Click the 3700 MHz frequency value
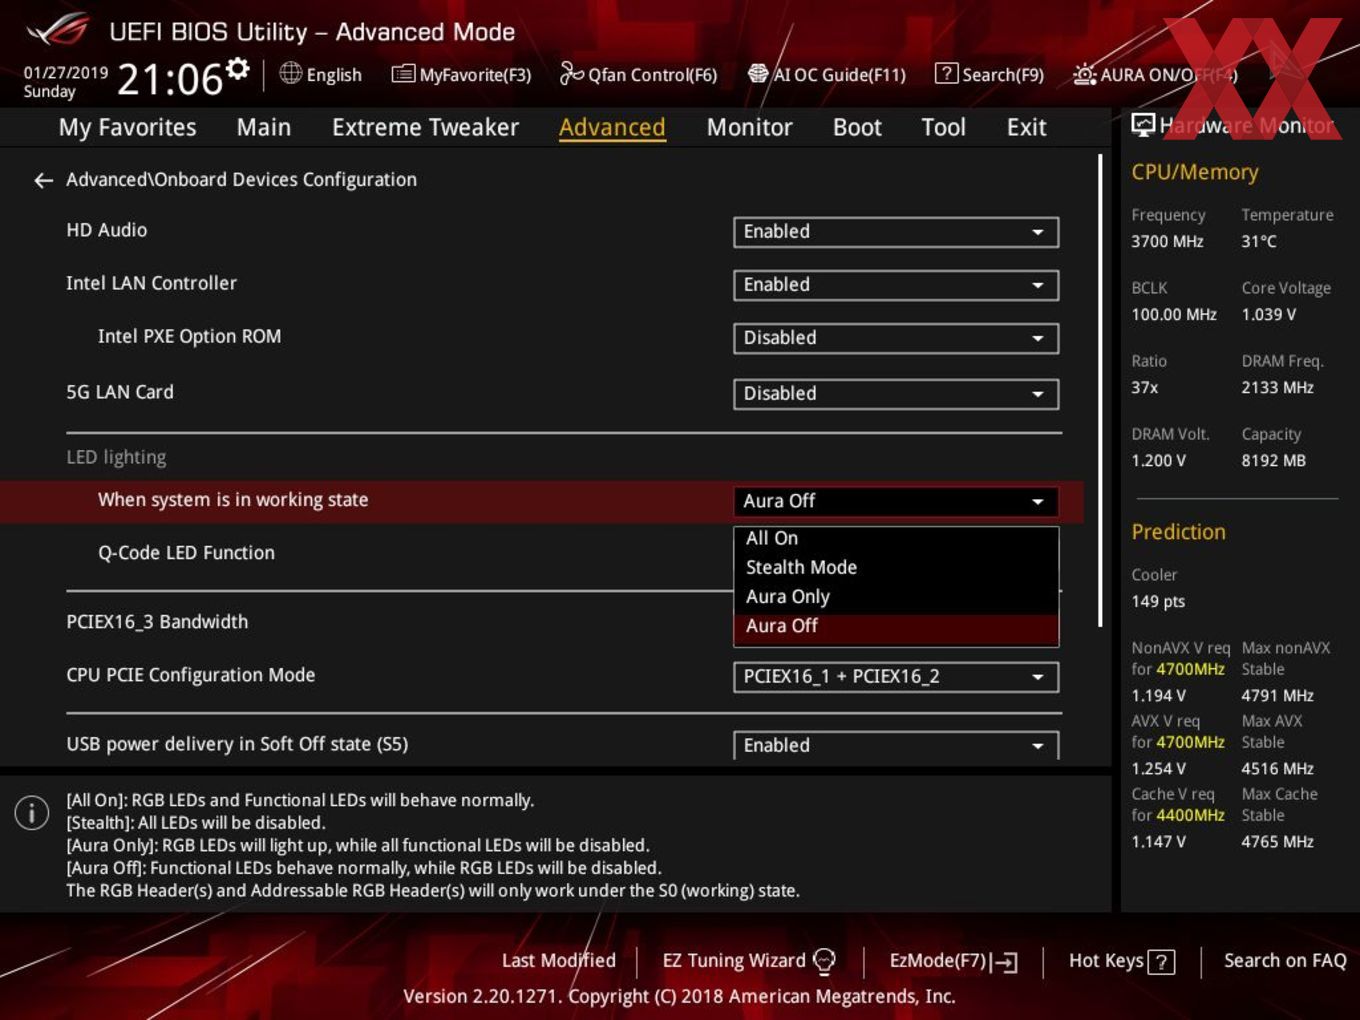The height and width of the screenshot is (1020, 1360). pos(1167,241)
